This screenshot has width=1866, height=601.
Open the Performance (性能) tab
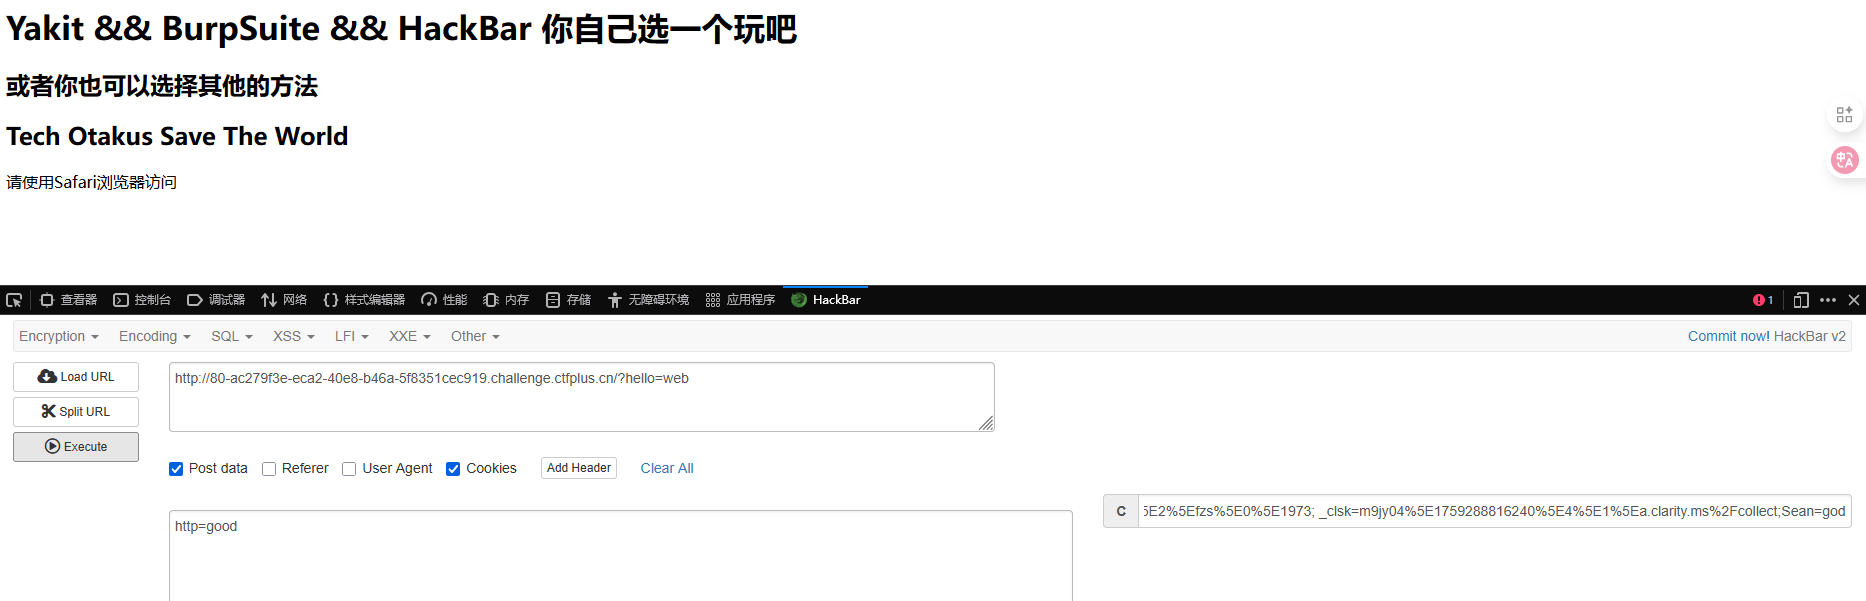[444, 300]
